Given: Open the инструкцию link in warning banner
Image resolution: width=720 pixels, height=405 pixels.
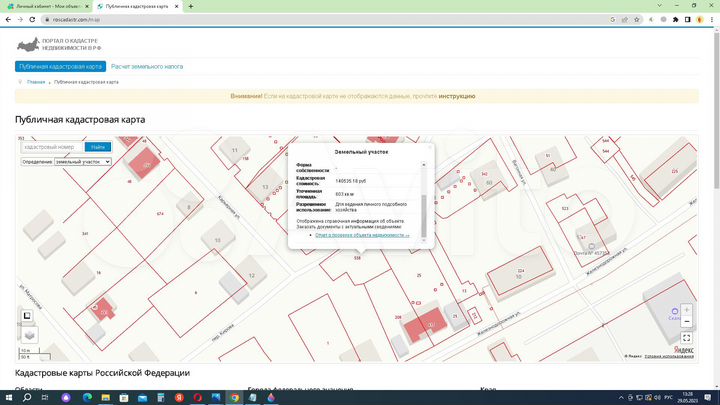Looking at the screenshot, I should click(x=455, y=96).
